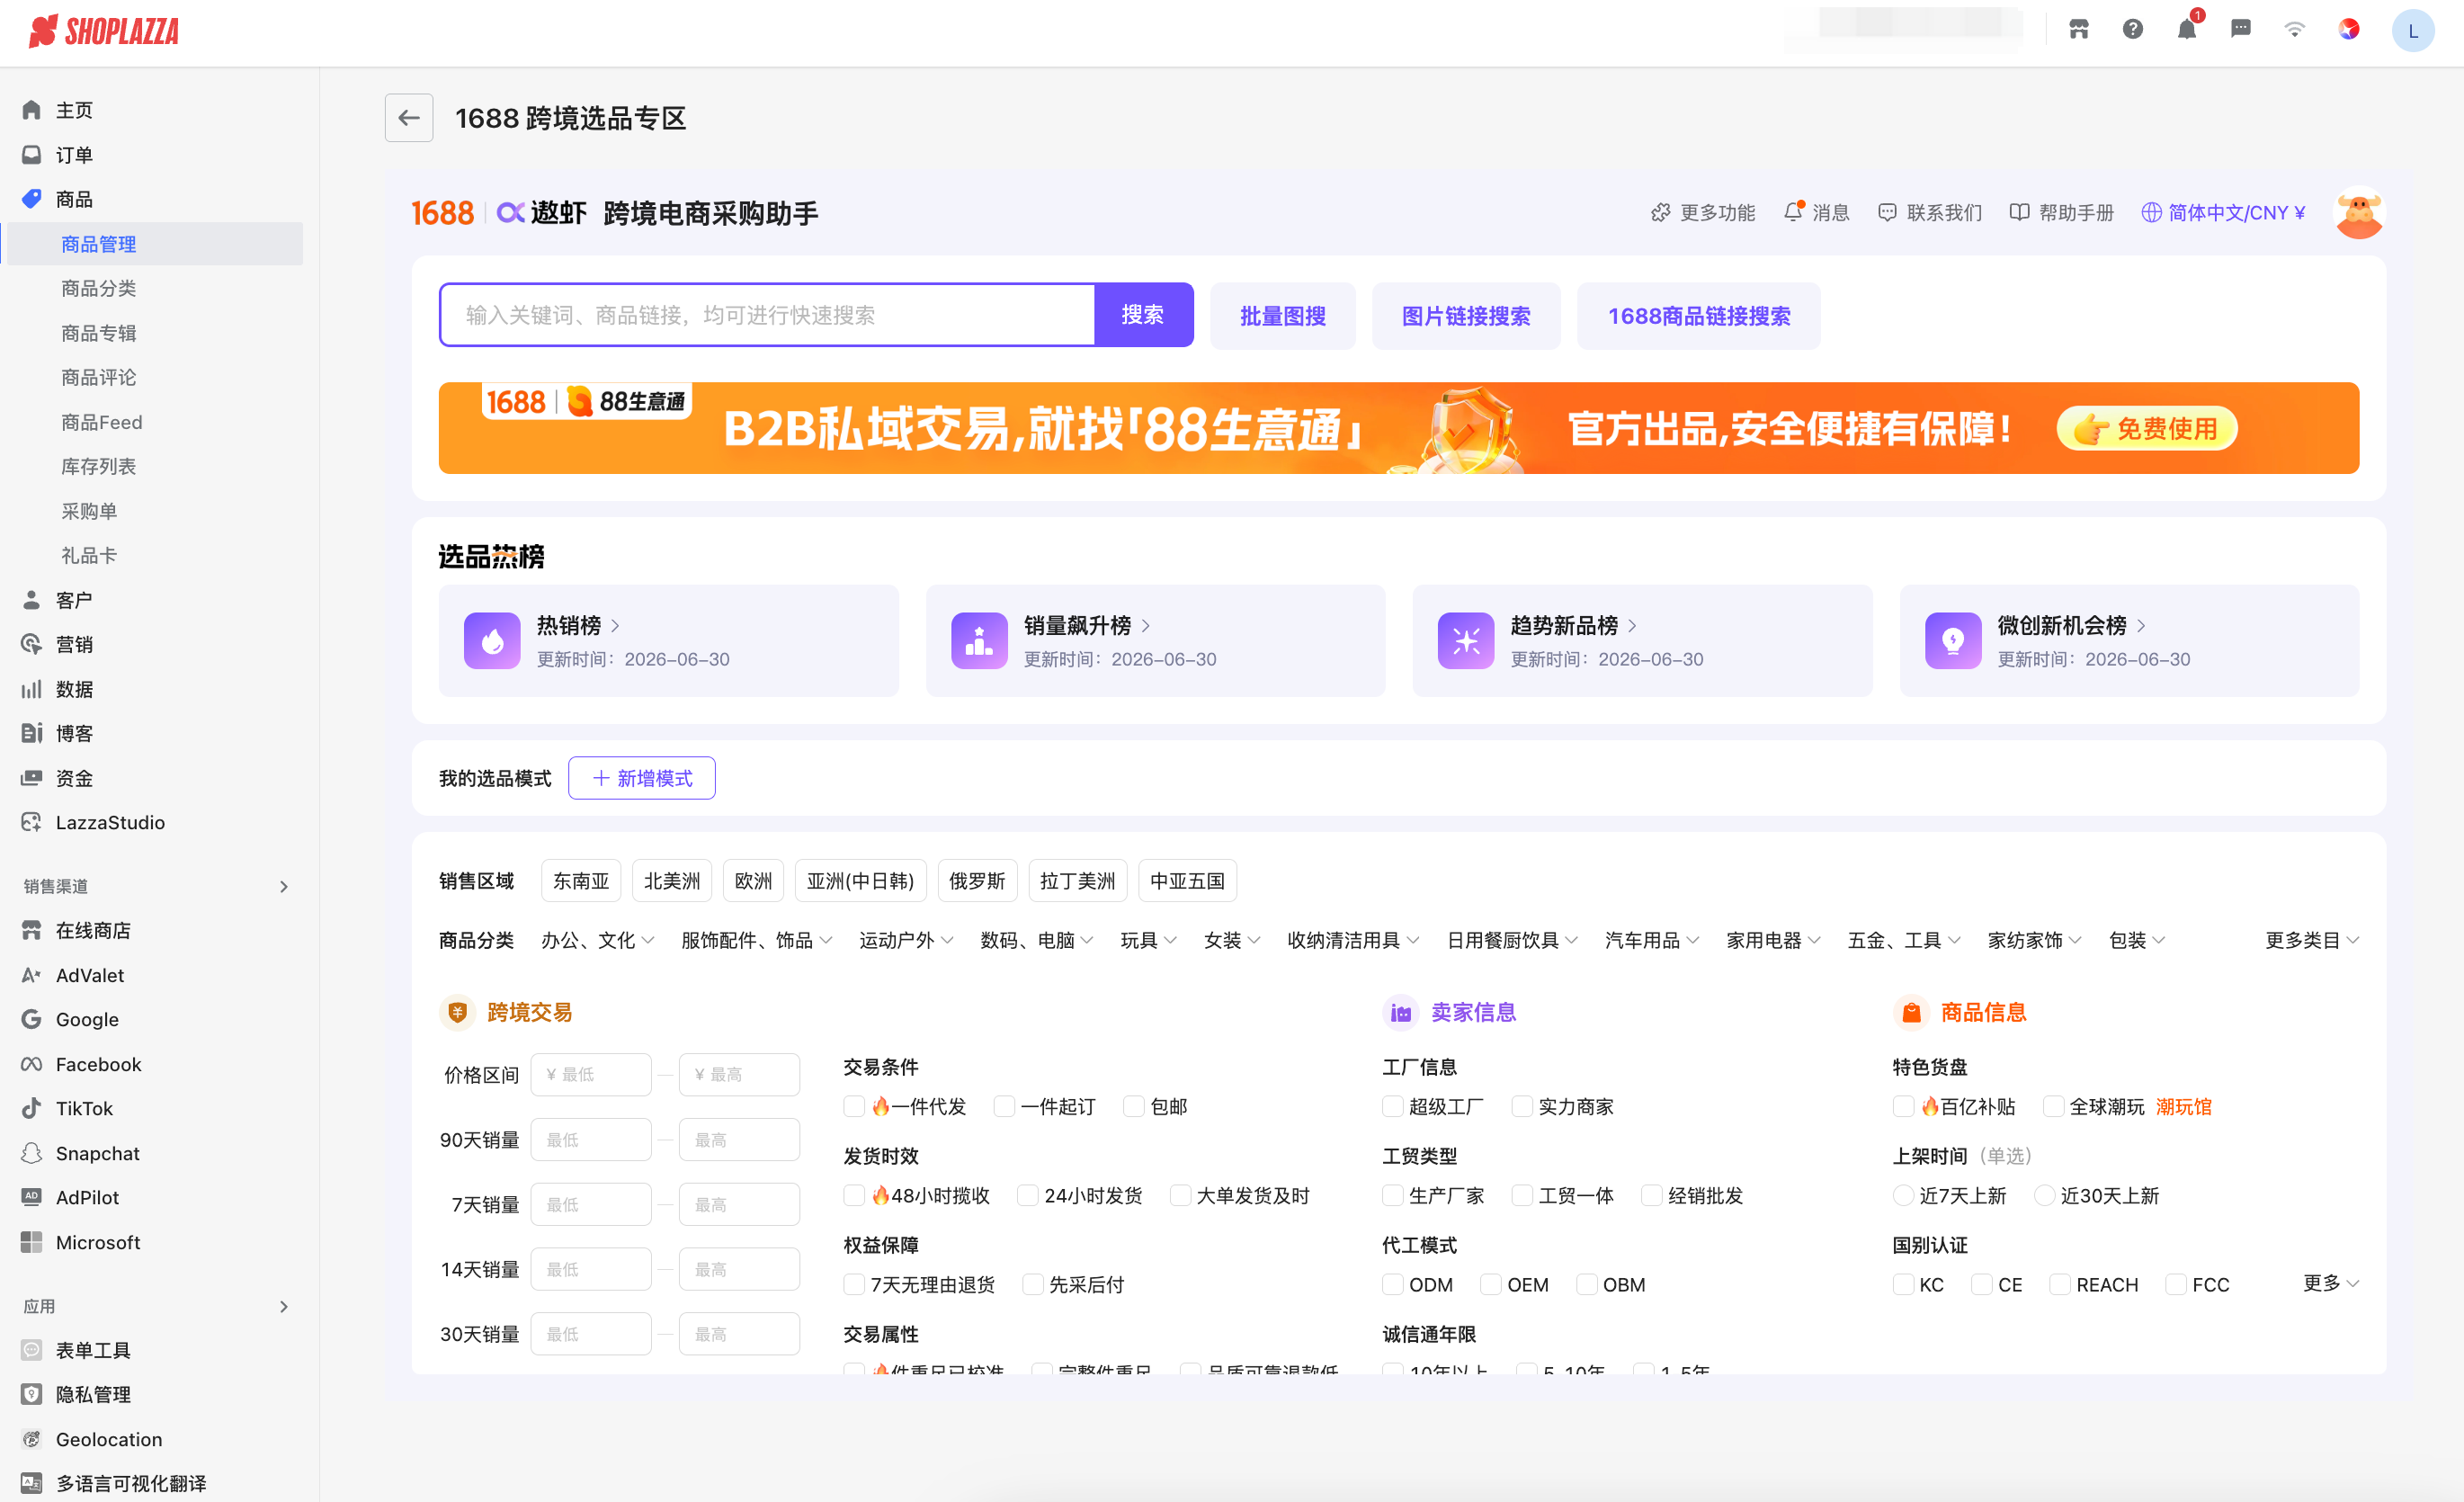Expand 应用 section arrow
The width and height of the screenshot is (2464, 1502).
tap(283, 1305)
